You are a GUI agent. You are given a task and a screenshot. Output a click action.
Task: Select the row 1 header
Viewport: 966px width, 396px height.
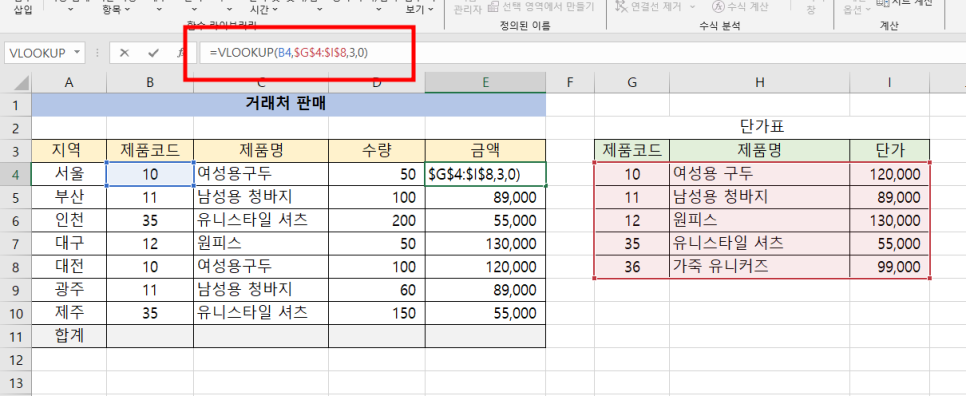coord(15,105)
